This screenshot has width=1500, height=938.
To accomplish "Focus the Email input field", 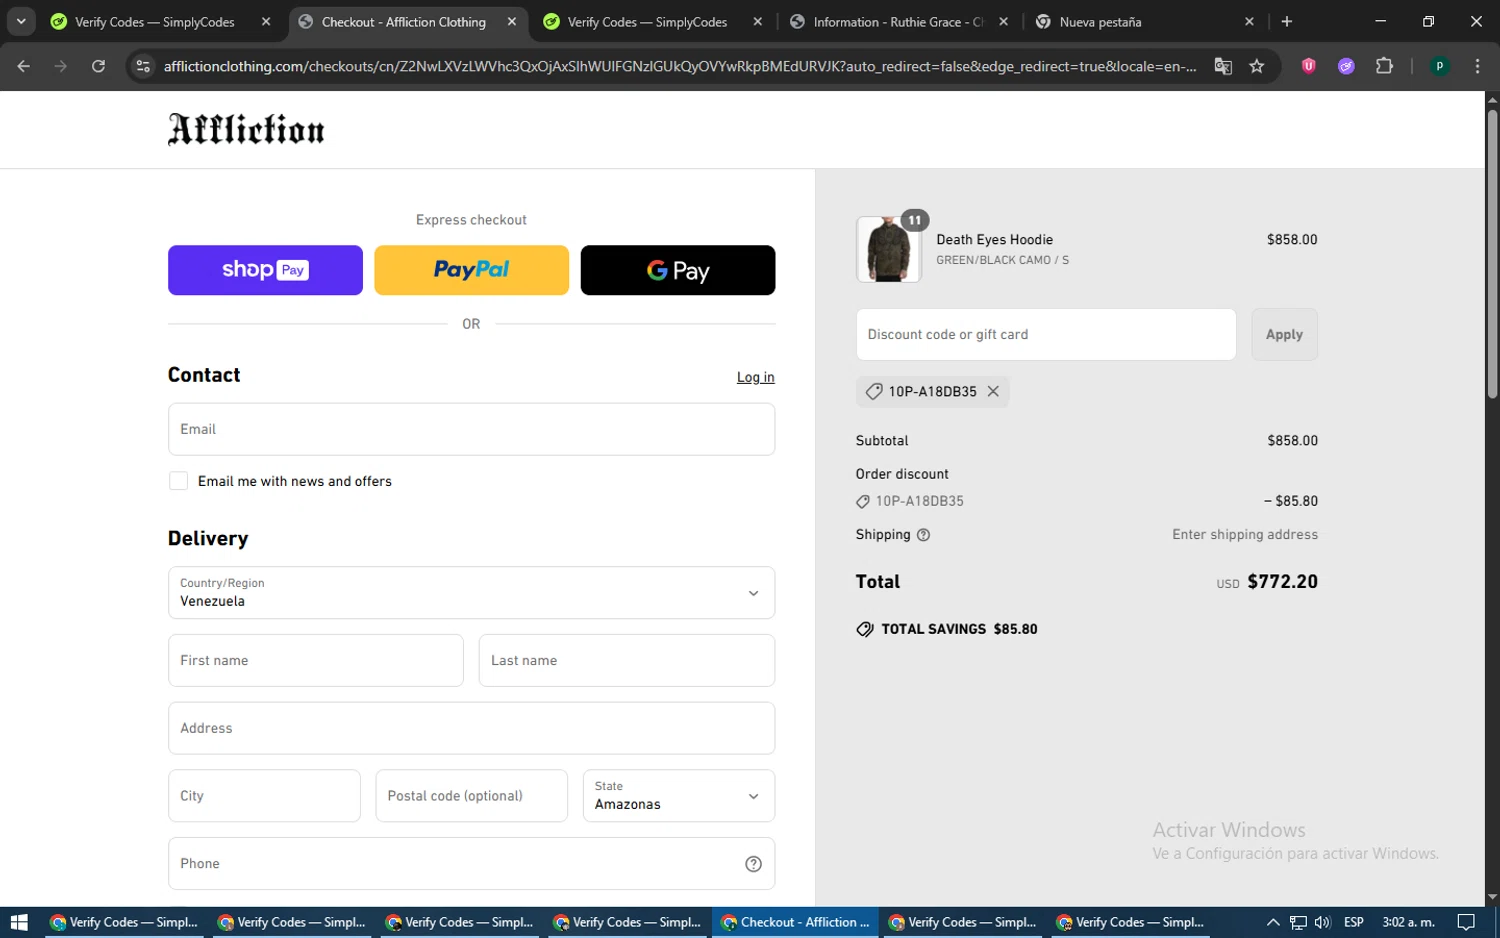I will (471, 429).
